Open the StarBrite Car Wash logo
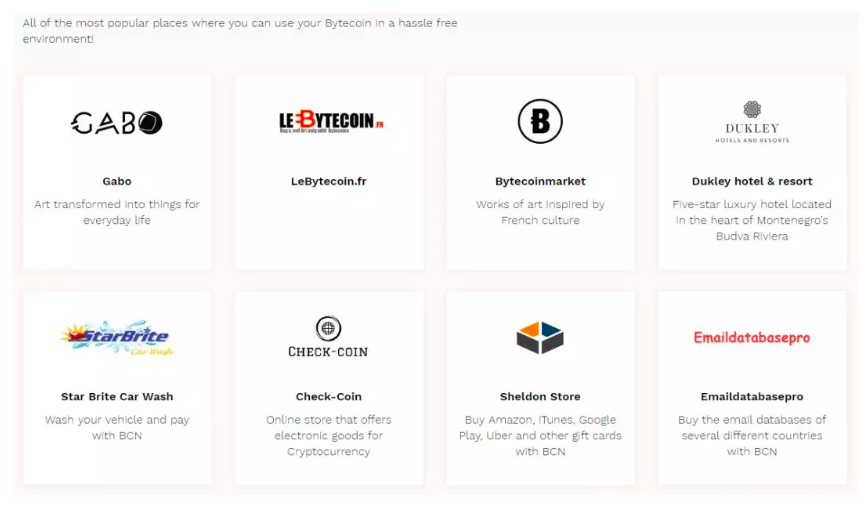This screenshot has height=508, width=868. 117,338
